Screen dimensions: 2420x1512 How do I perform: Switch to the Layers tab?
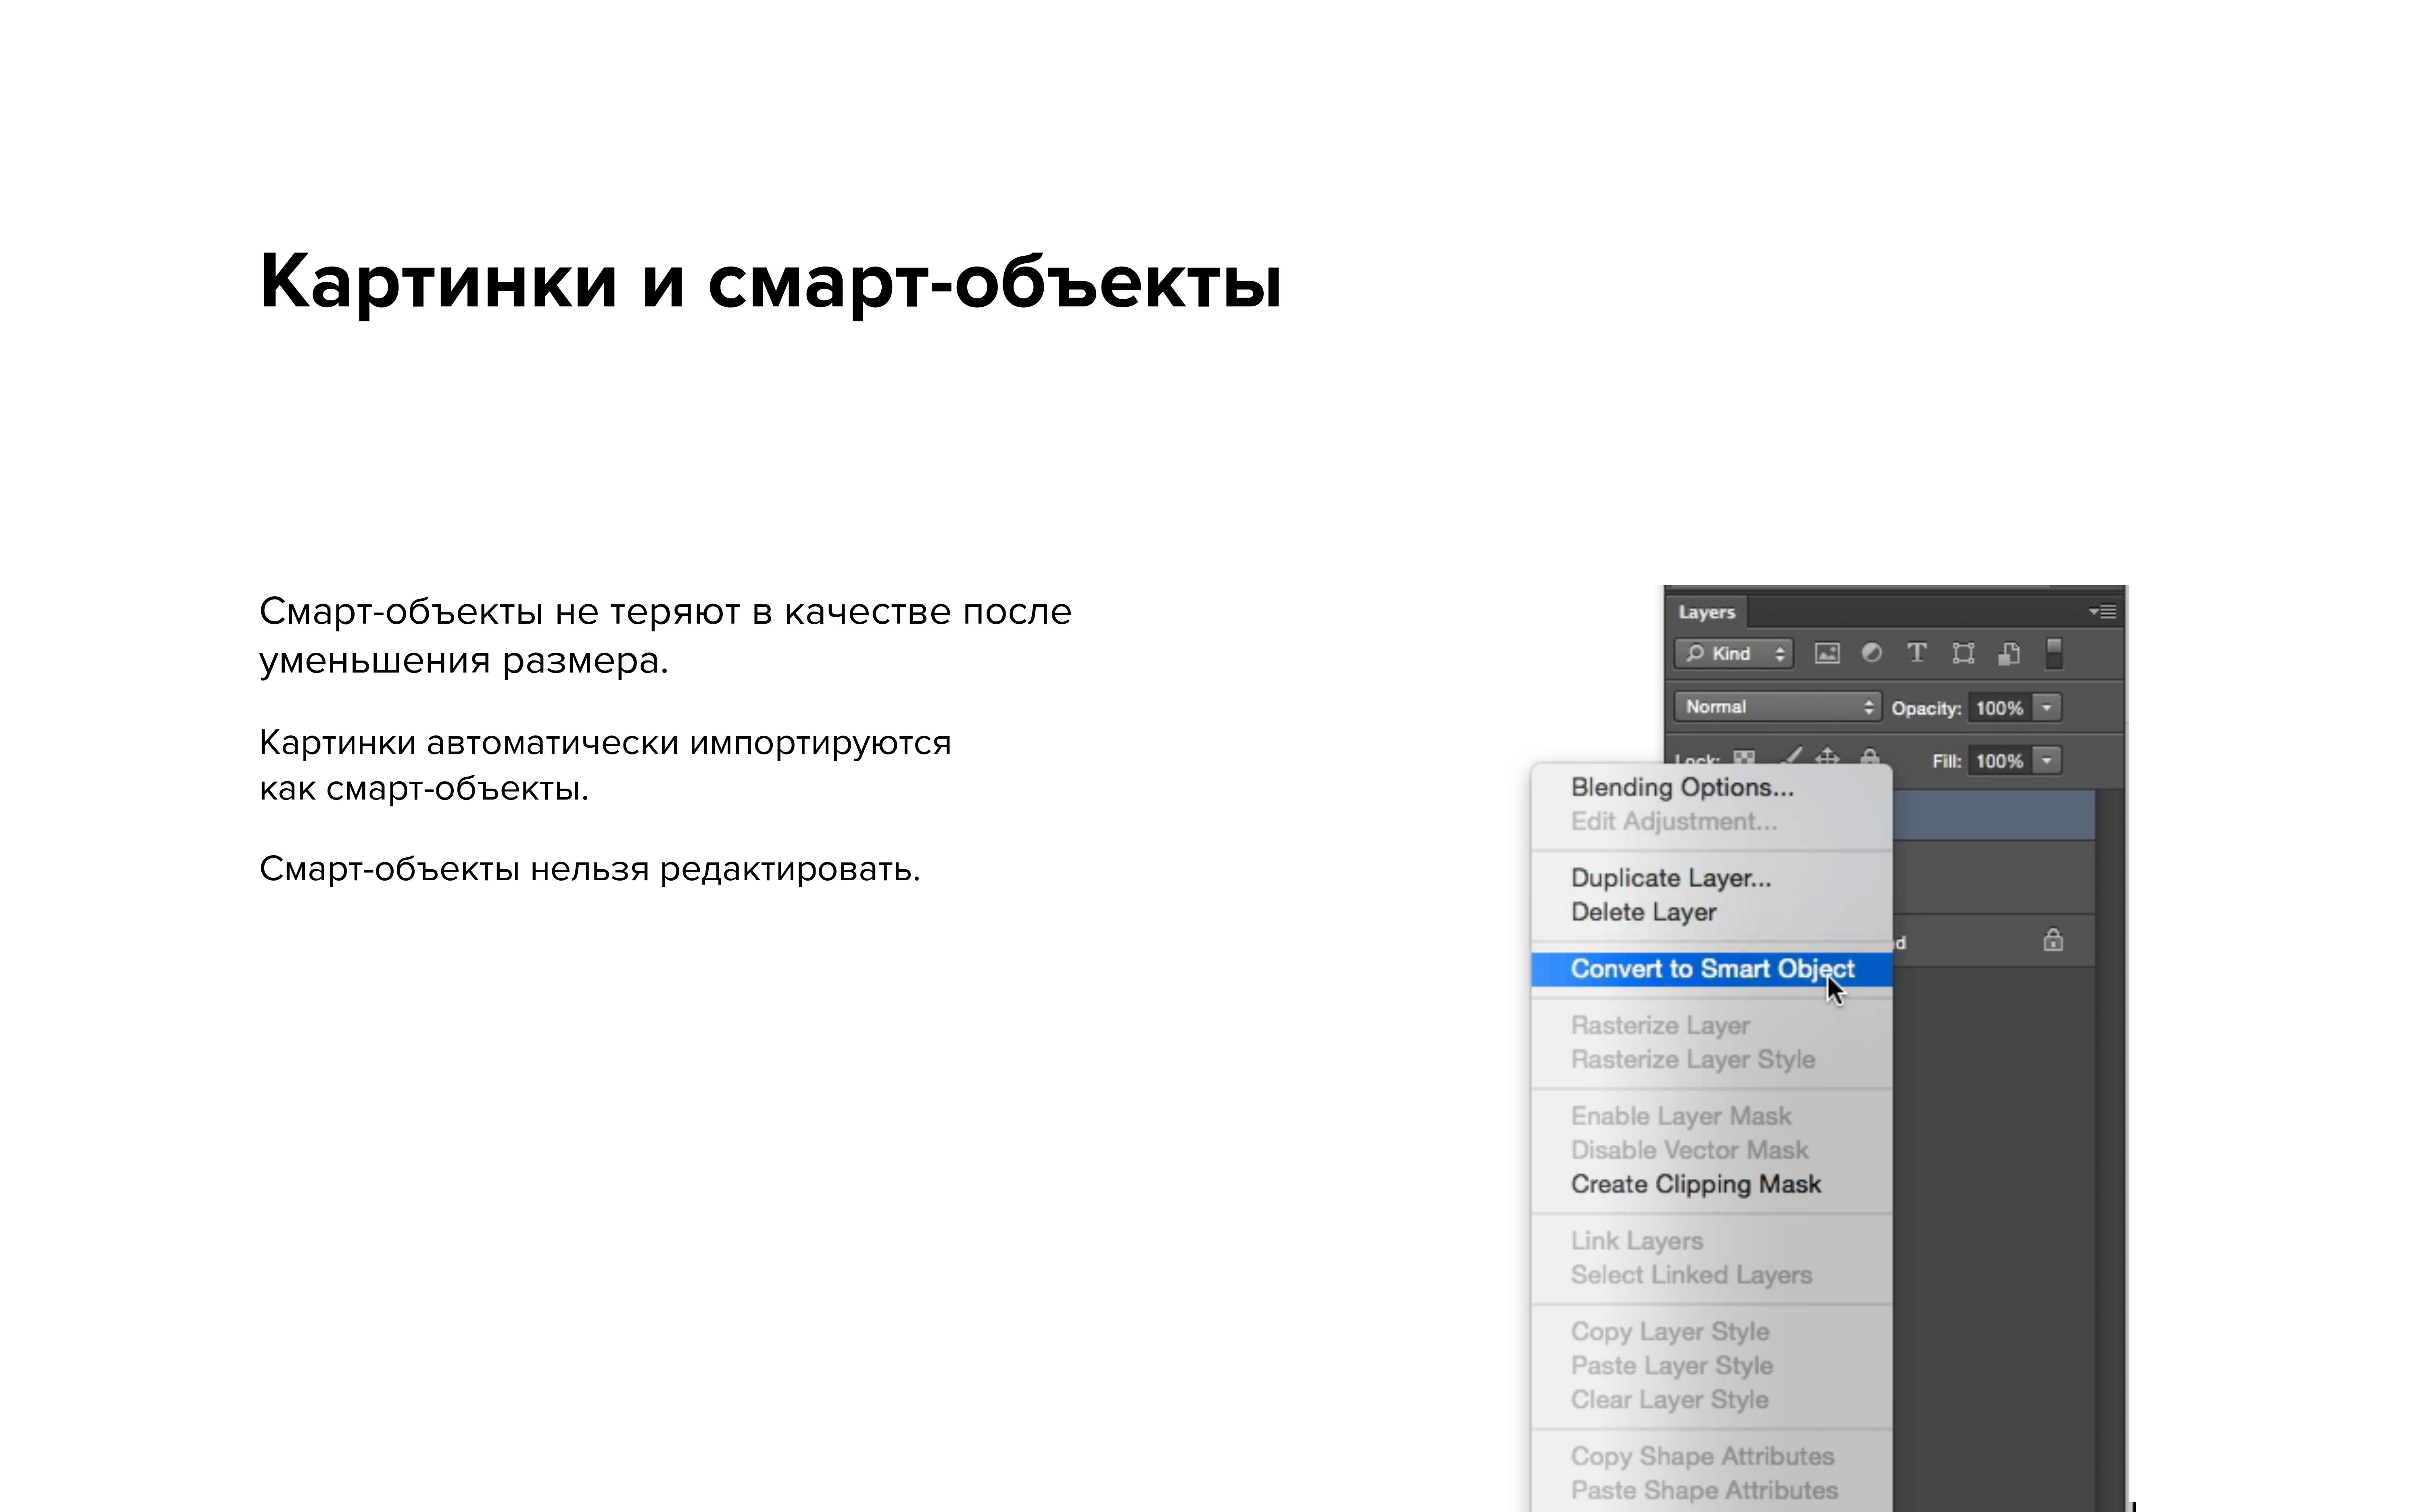1706,612
